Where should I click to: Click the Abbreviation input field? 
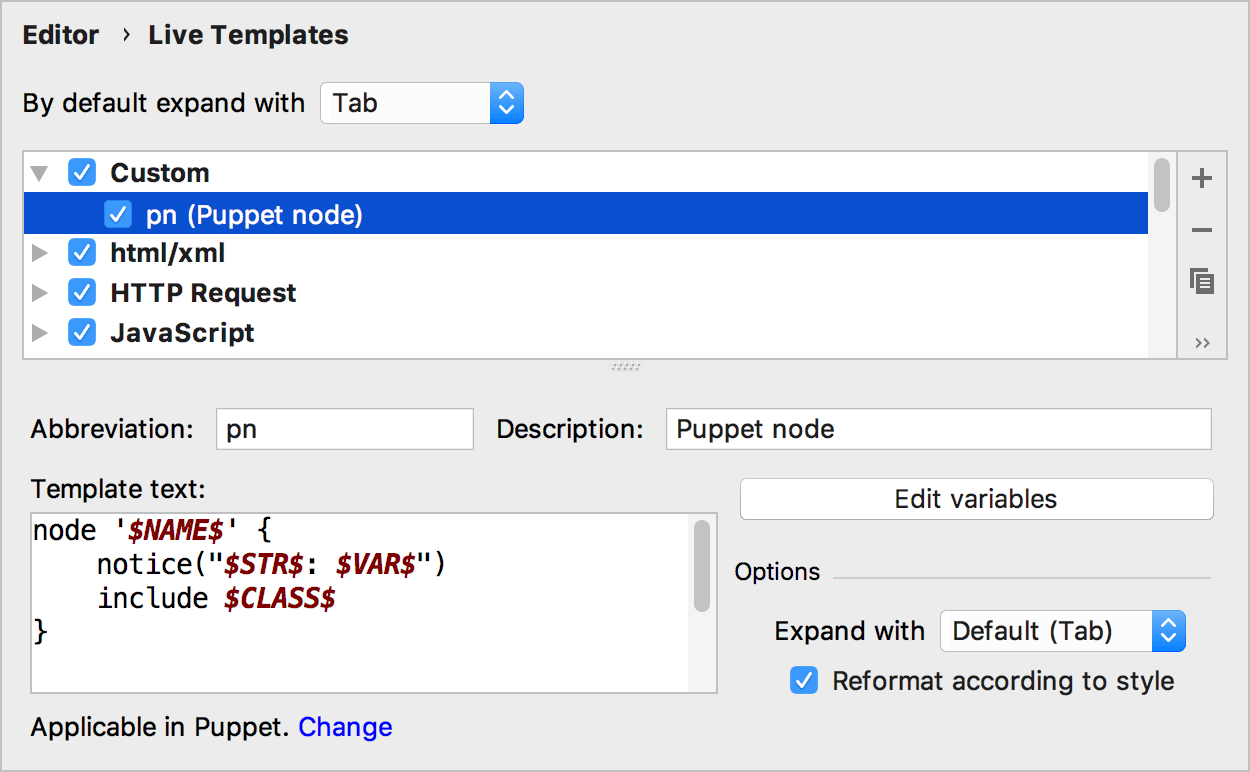tap(344, 429)
